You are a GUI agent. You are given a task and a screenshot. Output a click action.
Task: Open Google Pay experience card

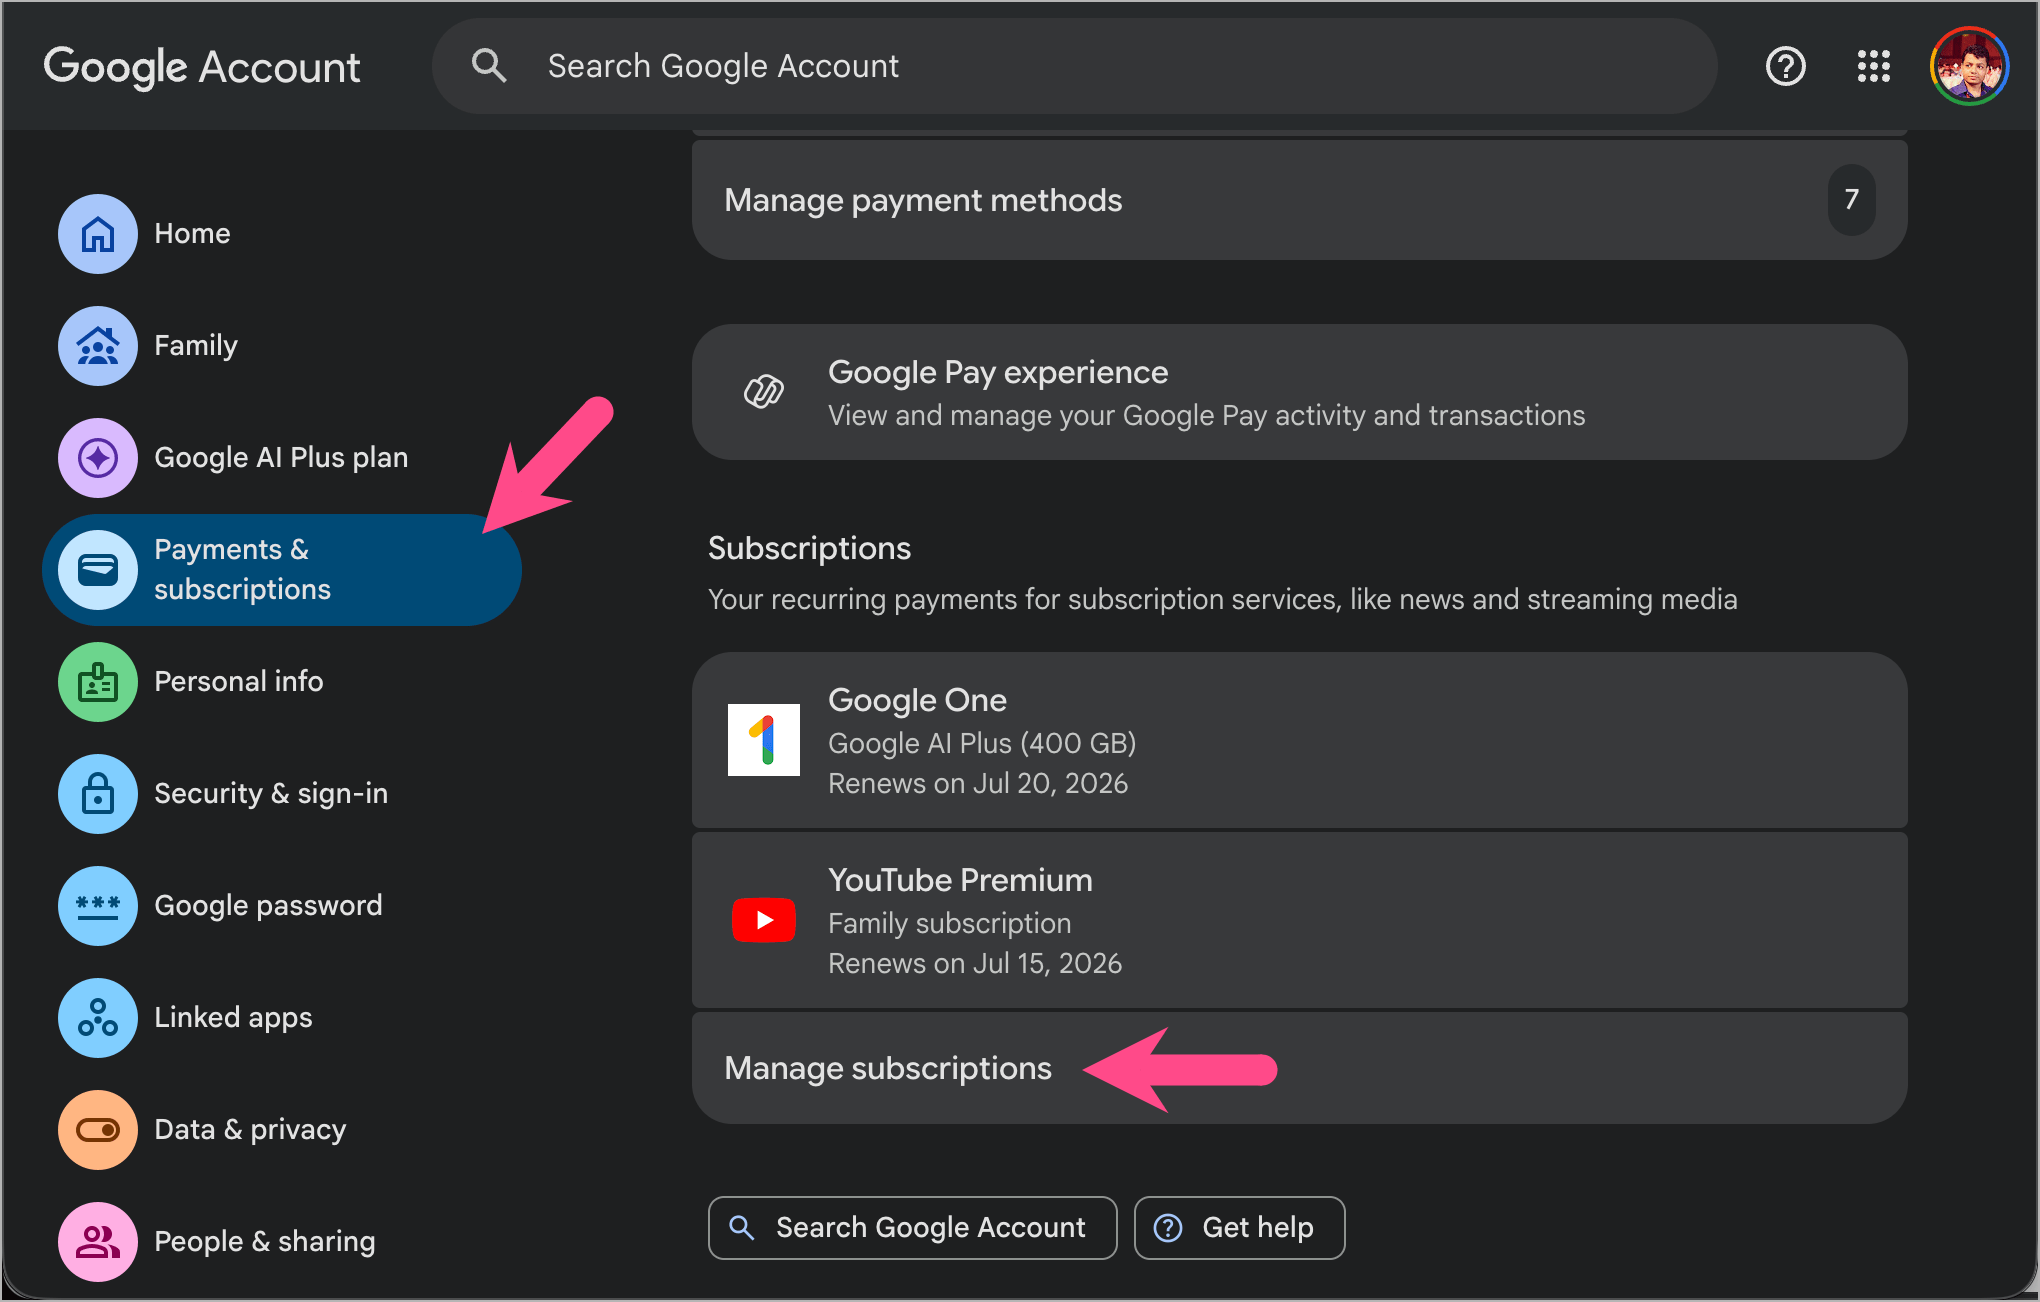click(x=1300, y=392)
